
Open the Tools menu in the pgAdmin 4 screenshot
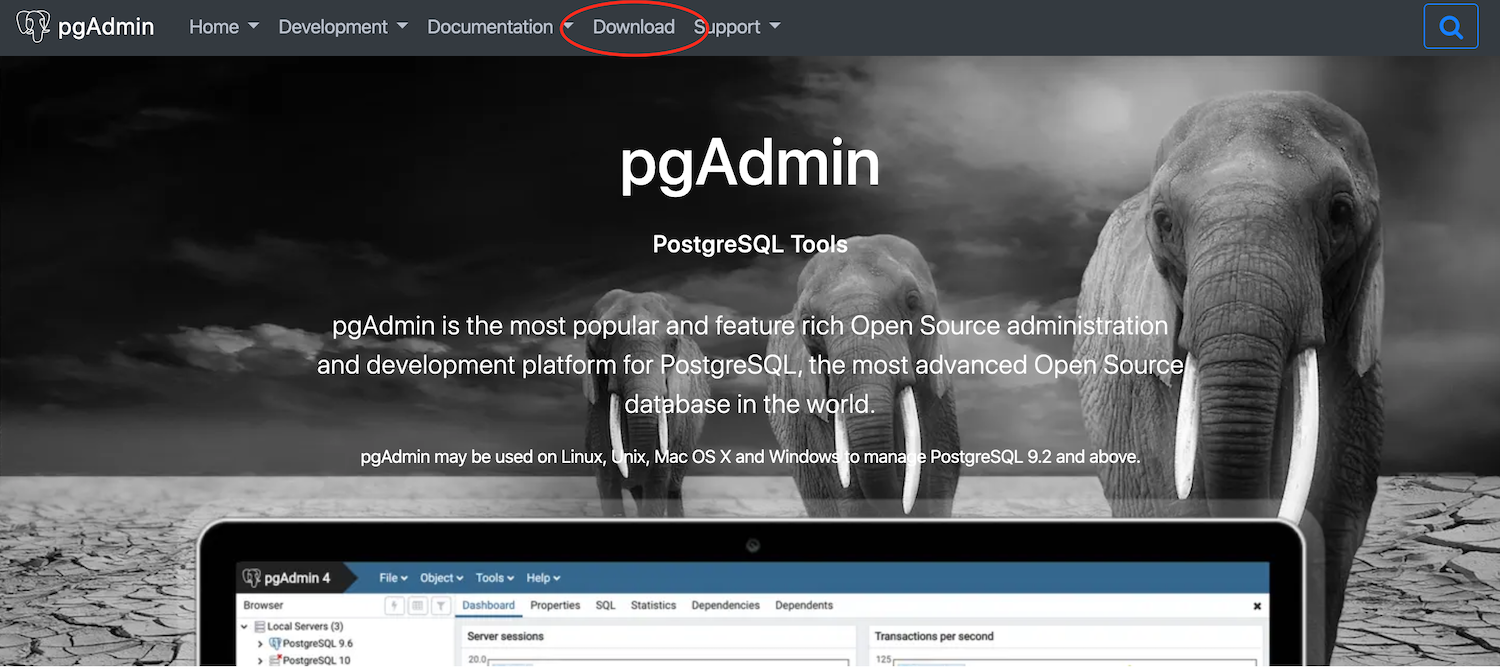point(494,578)
